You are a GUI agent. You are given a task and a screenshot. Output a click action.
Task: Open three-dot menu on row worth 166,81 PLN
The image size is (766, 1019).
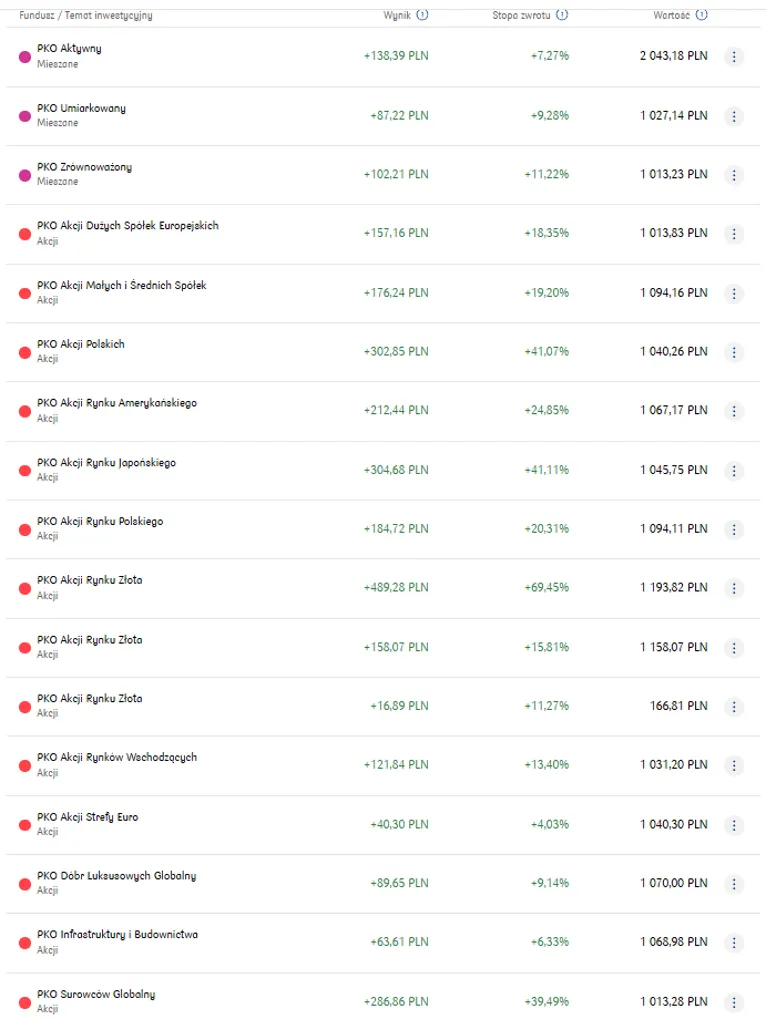(734, 706)
